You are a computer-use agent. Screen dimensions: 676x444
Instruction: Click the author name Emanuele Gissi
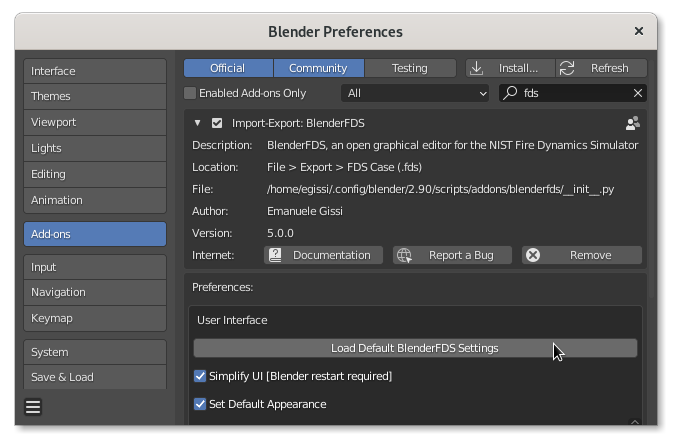pyautogui.click(x=305, y=211)
